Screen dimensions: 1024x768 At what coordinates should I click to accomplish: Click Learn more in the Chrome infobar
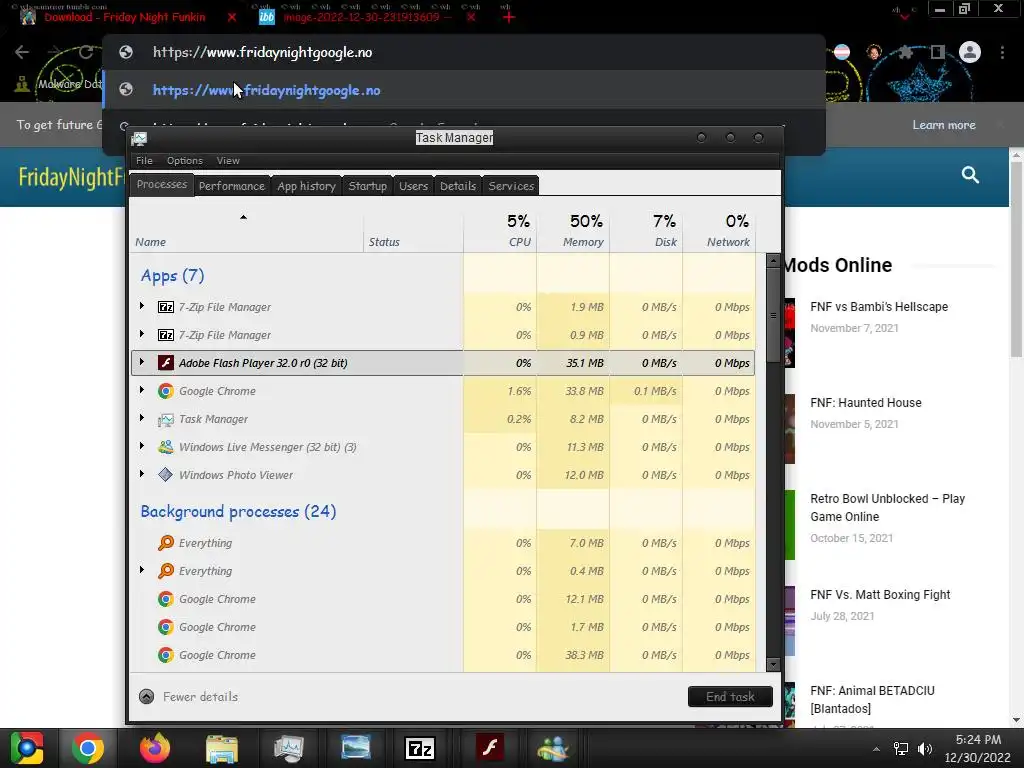point(944,125)
